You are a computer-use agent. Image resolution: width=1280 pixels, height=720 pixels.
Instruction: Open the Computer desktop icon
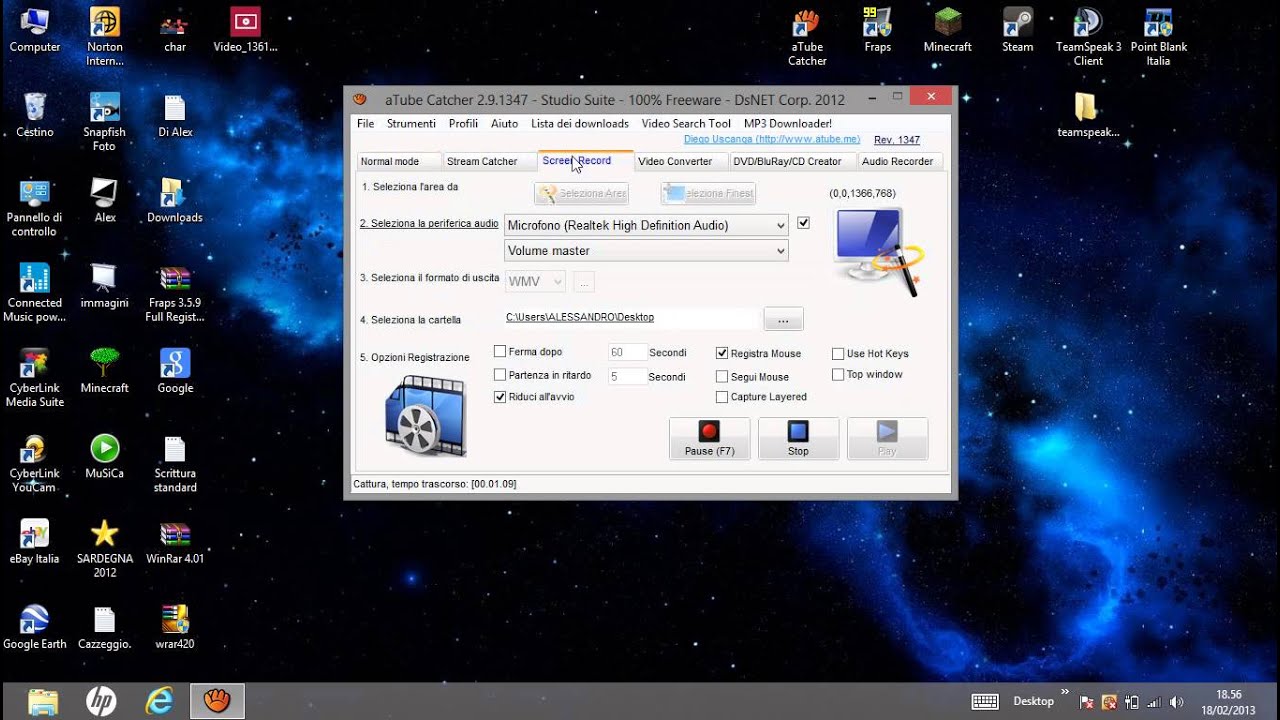click(35, 30)
